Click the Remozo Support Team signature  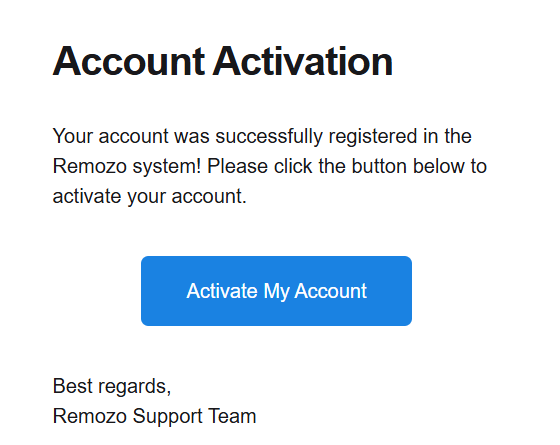[x=154, y=416]
